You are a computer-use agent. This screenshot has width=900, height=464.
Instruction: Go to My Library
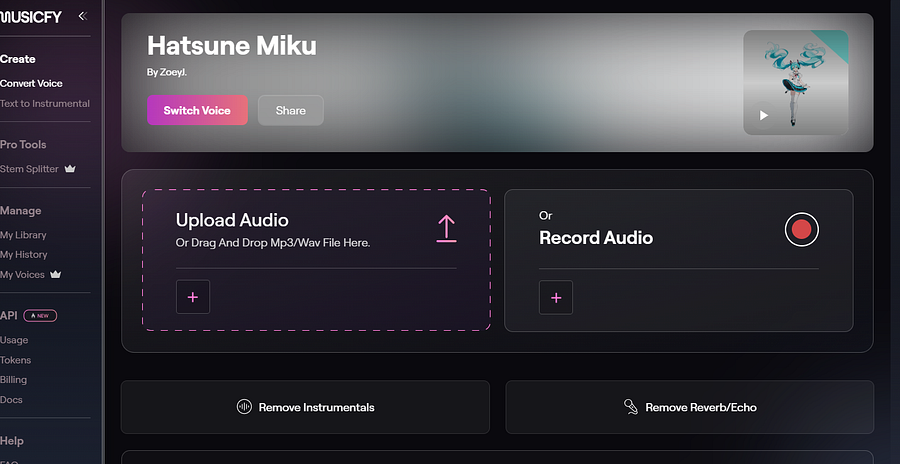click(x=24, y=235)
